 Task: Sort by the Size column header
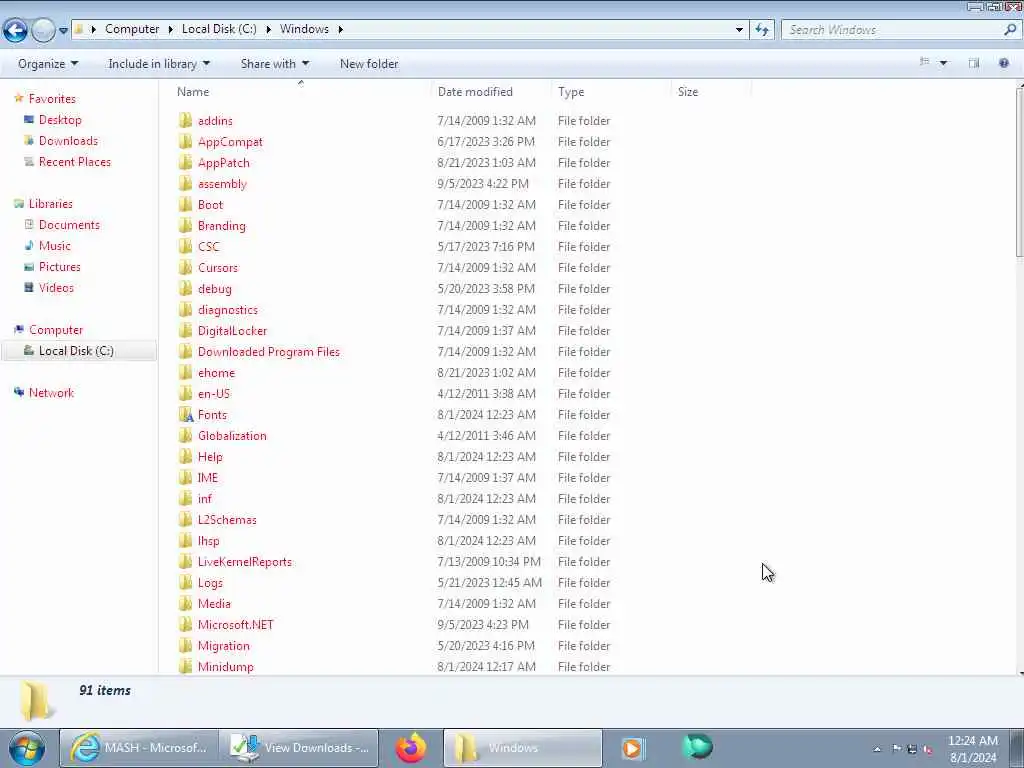(x=688, y=92)
